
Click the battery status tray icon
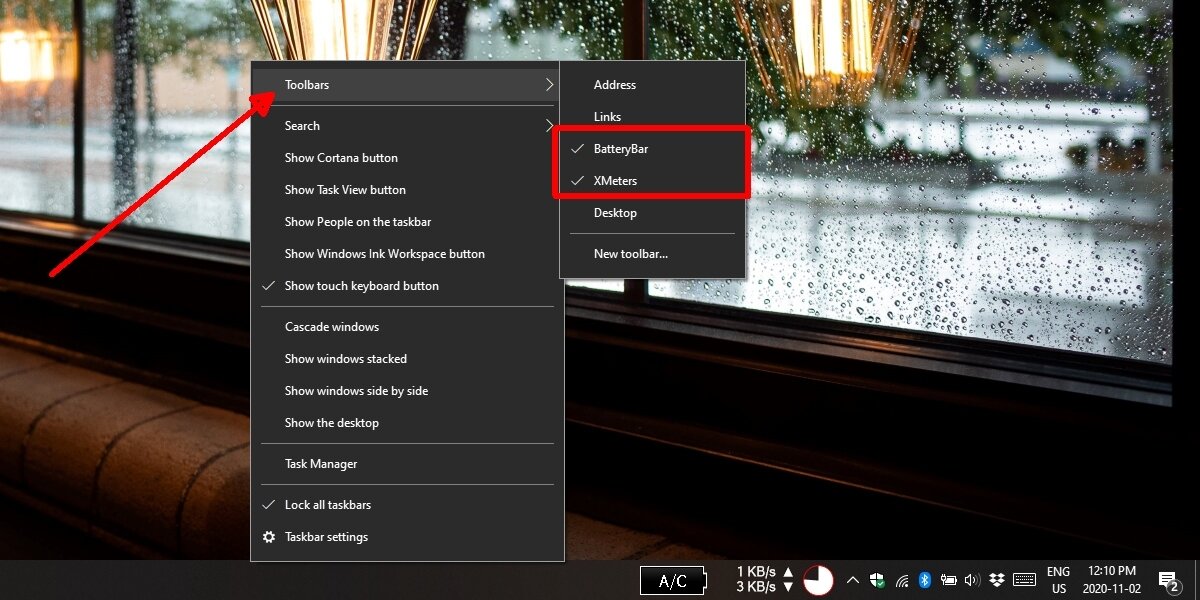tap(948, 580)
